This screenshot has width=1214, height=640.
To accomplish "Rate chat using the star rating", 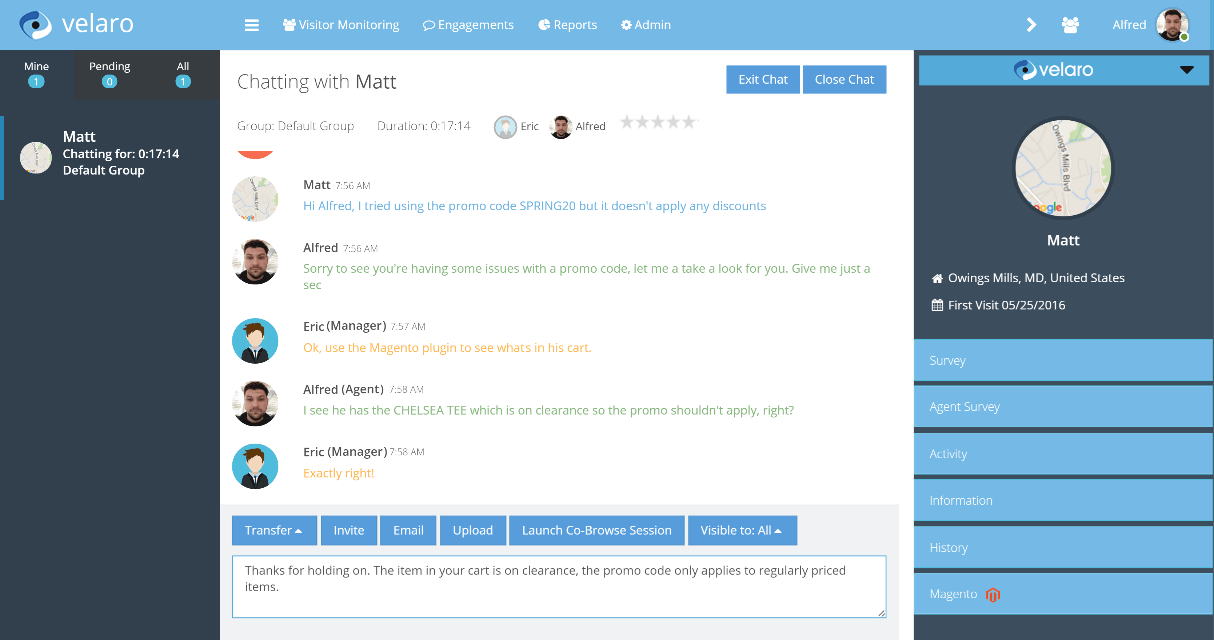I will tap(657, 122).
